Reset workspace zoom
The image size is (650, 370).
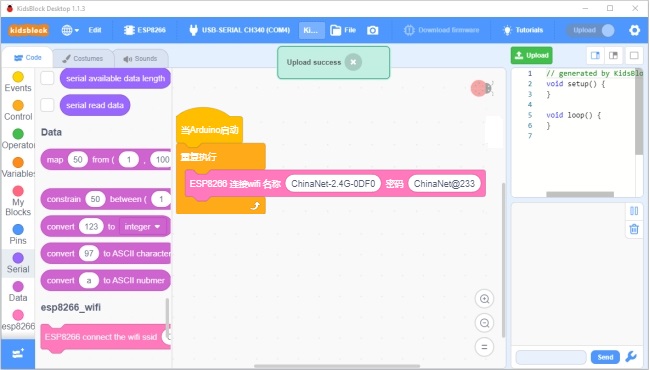tap(484, 347)
